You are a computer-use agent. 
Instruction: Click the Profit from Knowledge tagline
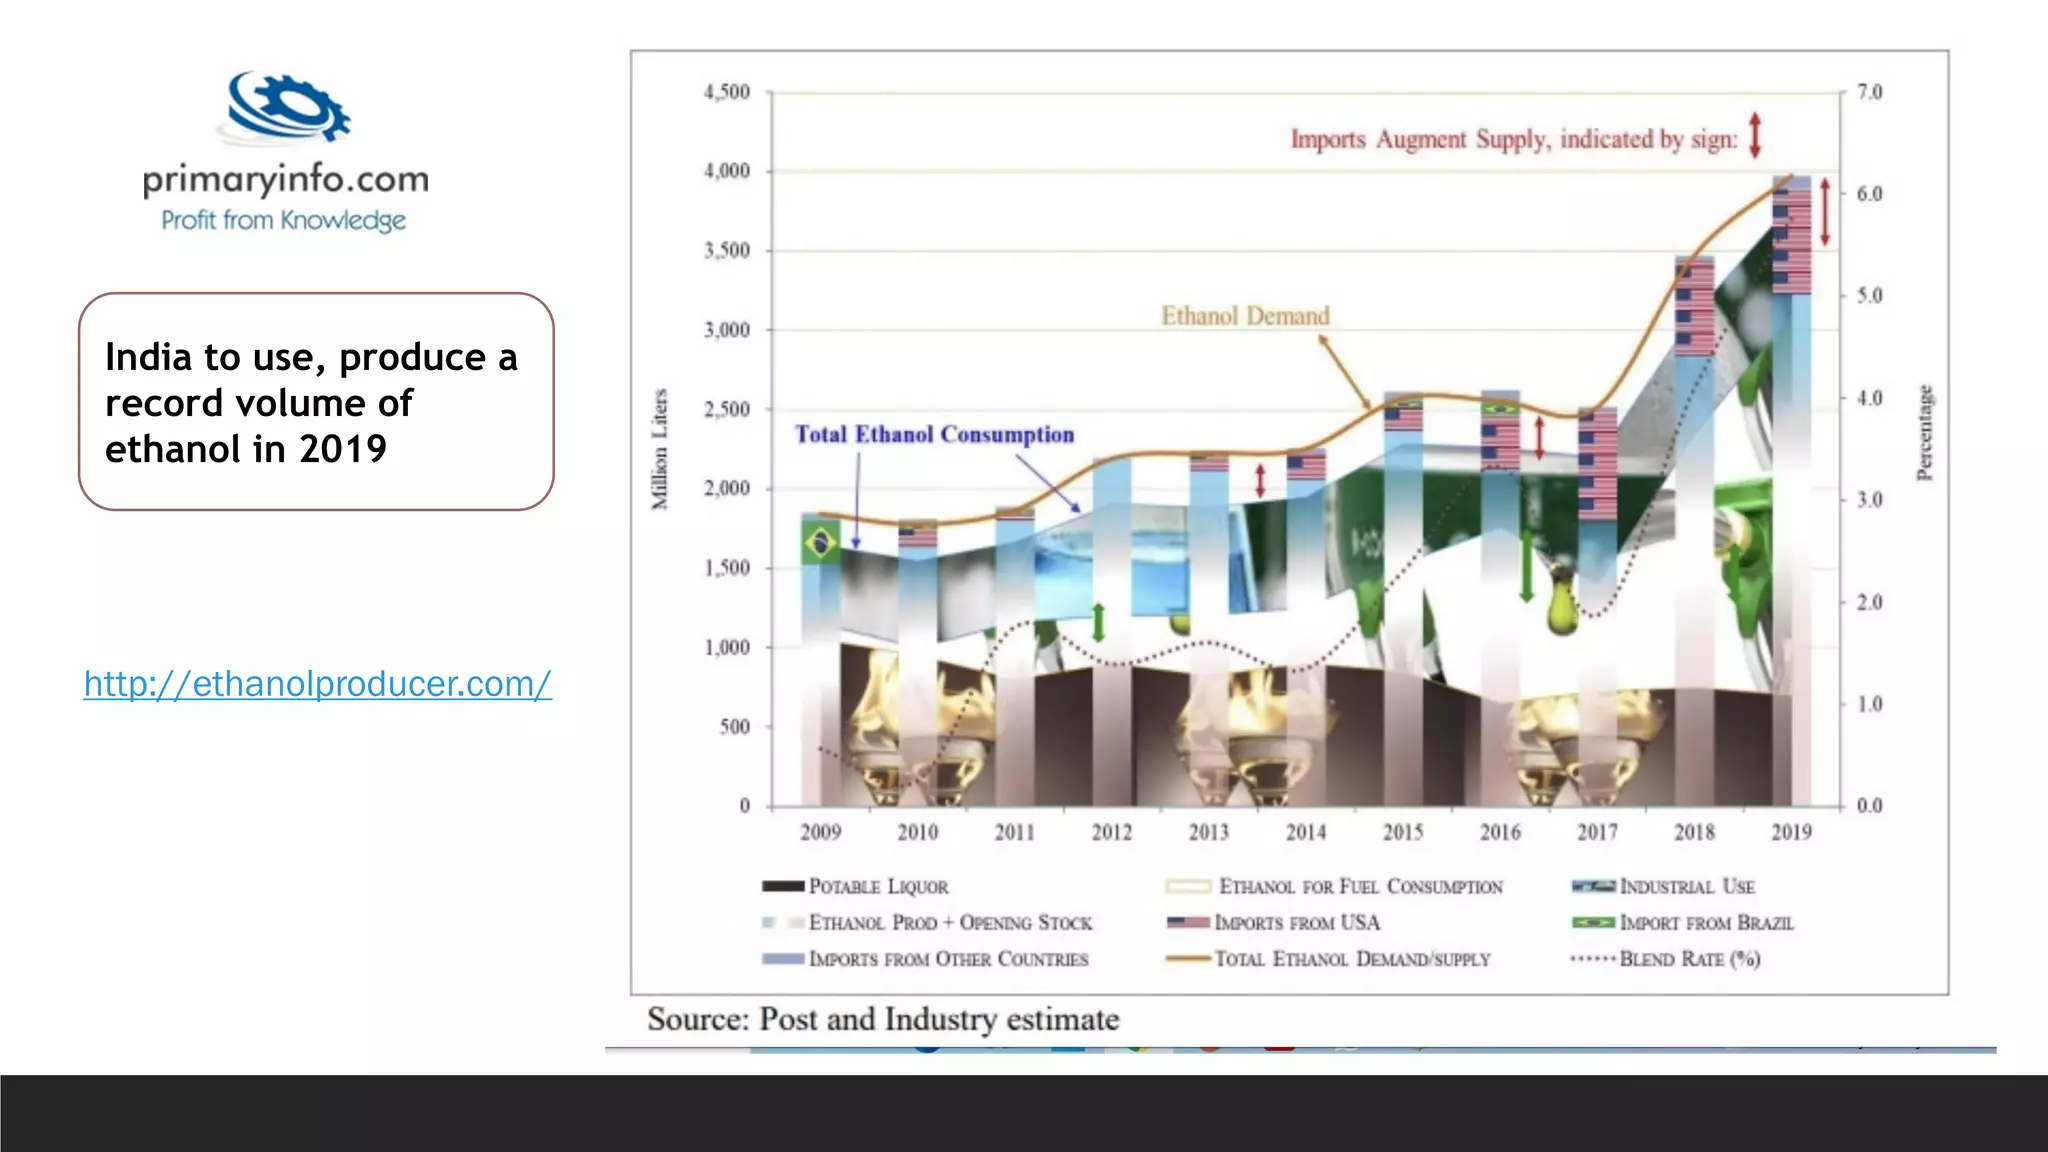[x=284, y=220]
